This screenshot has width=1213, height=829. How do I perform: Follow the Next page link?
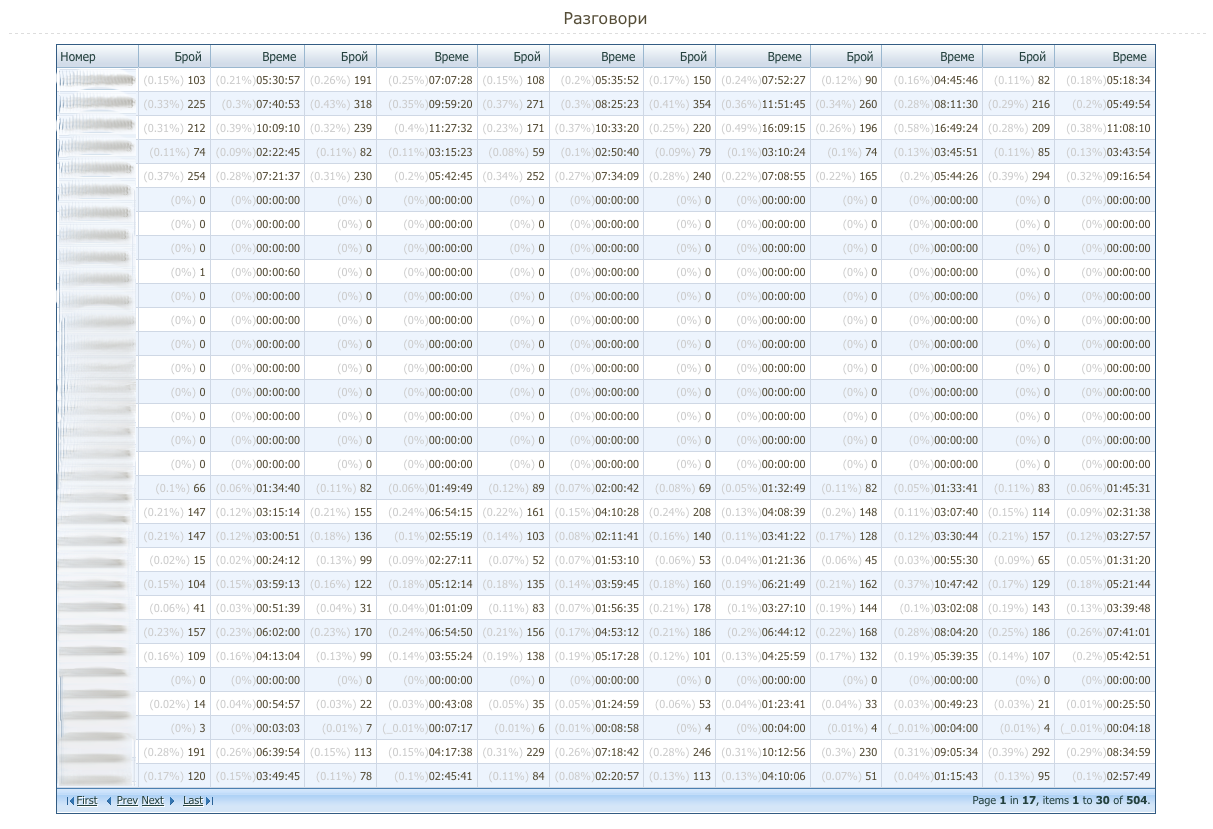point(152,801)
